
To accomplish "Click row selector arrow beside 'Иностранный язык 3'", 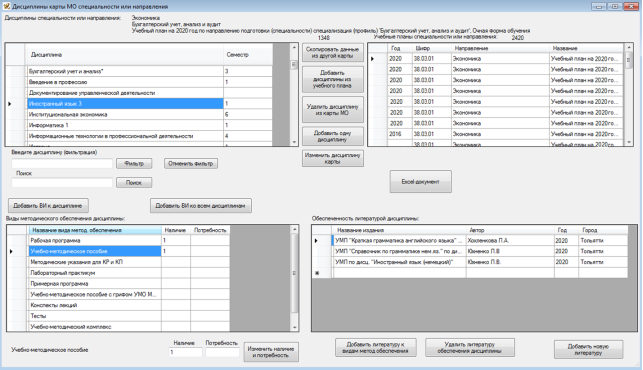I will click(x=10, y=104).
